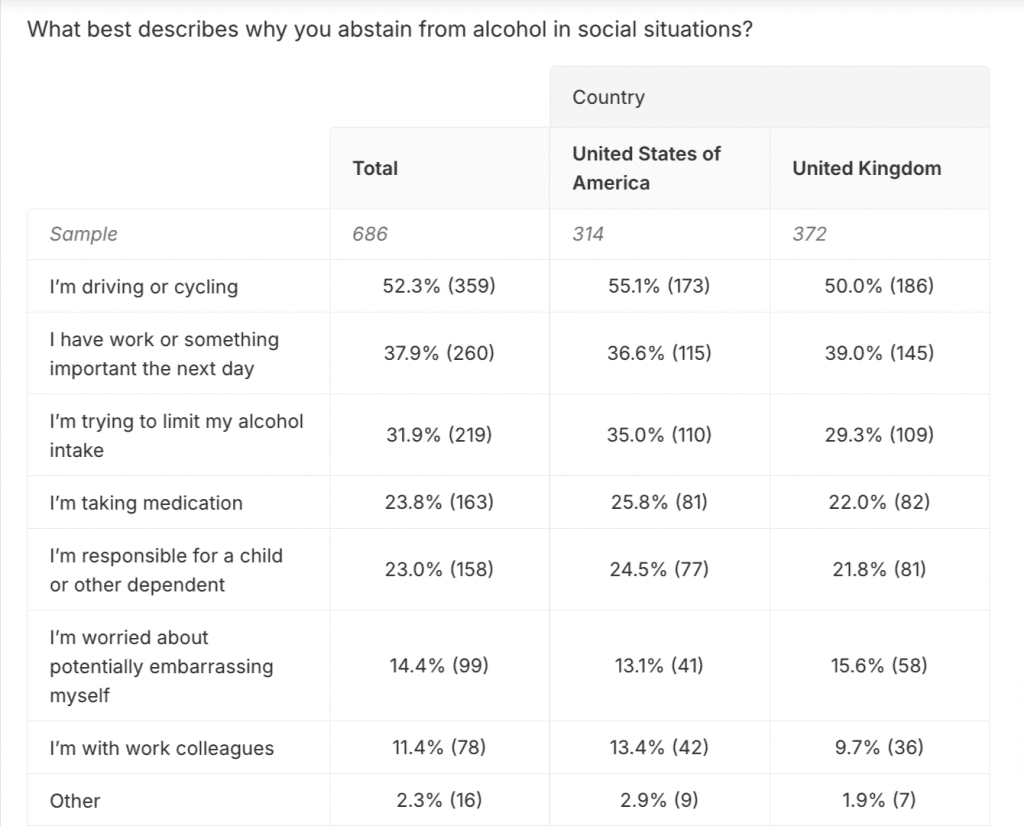Select the "I'm driving or cycling" row
The height and width of the screenshot is (826, 1024).
point(144,287)
